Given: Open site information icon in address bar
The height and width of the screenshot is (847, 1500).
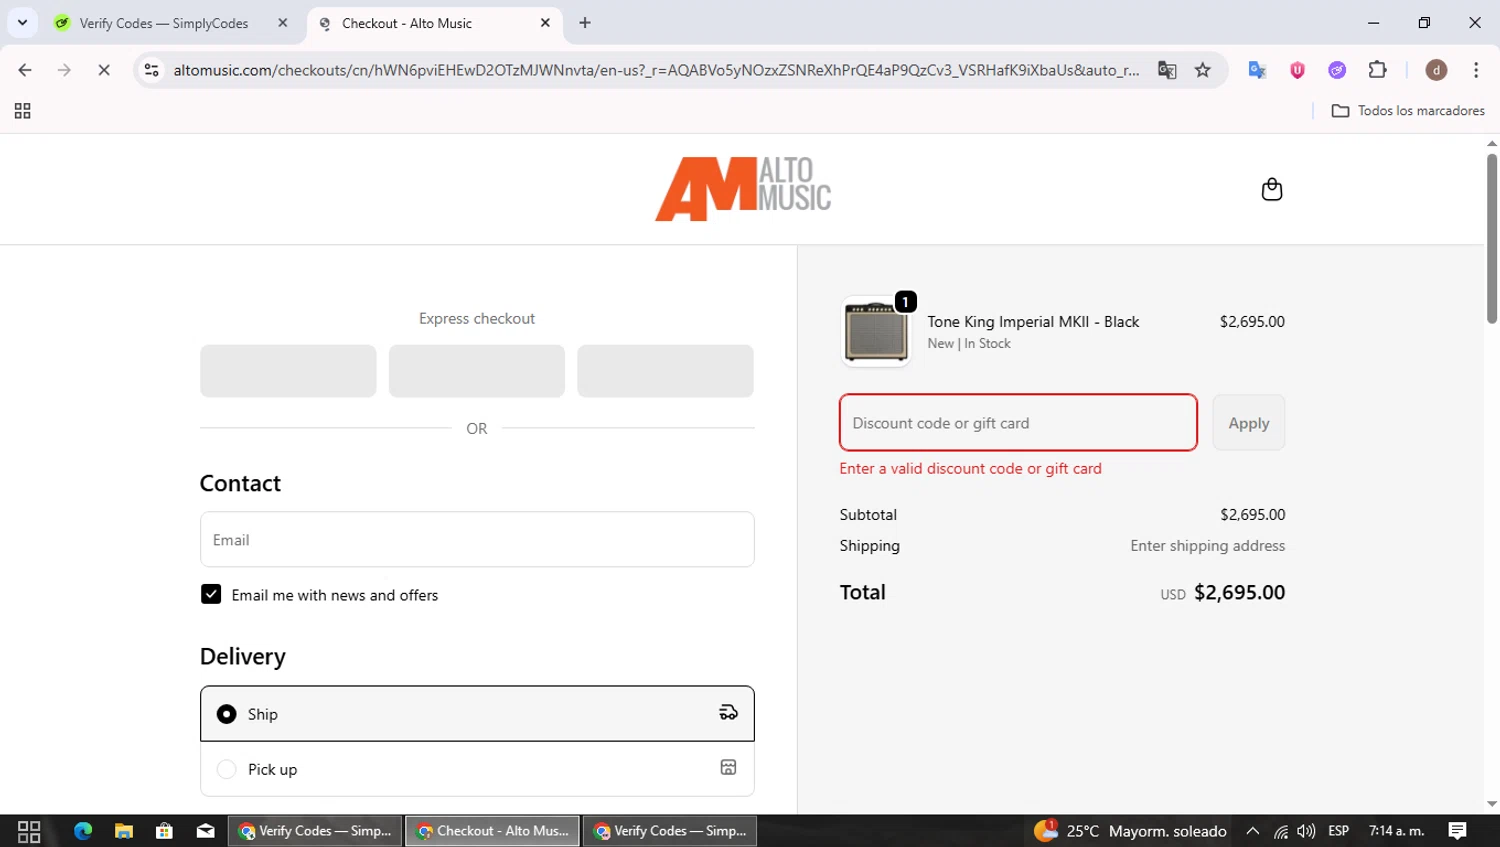Looking at the screenshot, I should (152, 70).
